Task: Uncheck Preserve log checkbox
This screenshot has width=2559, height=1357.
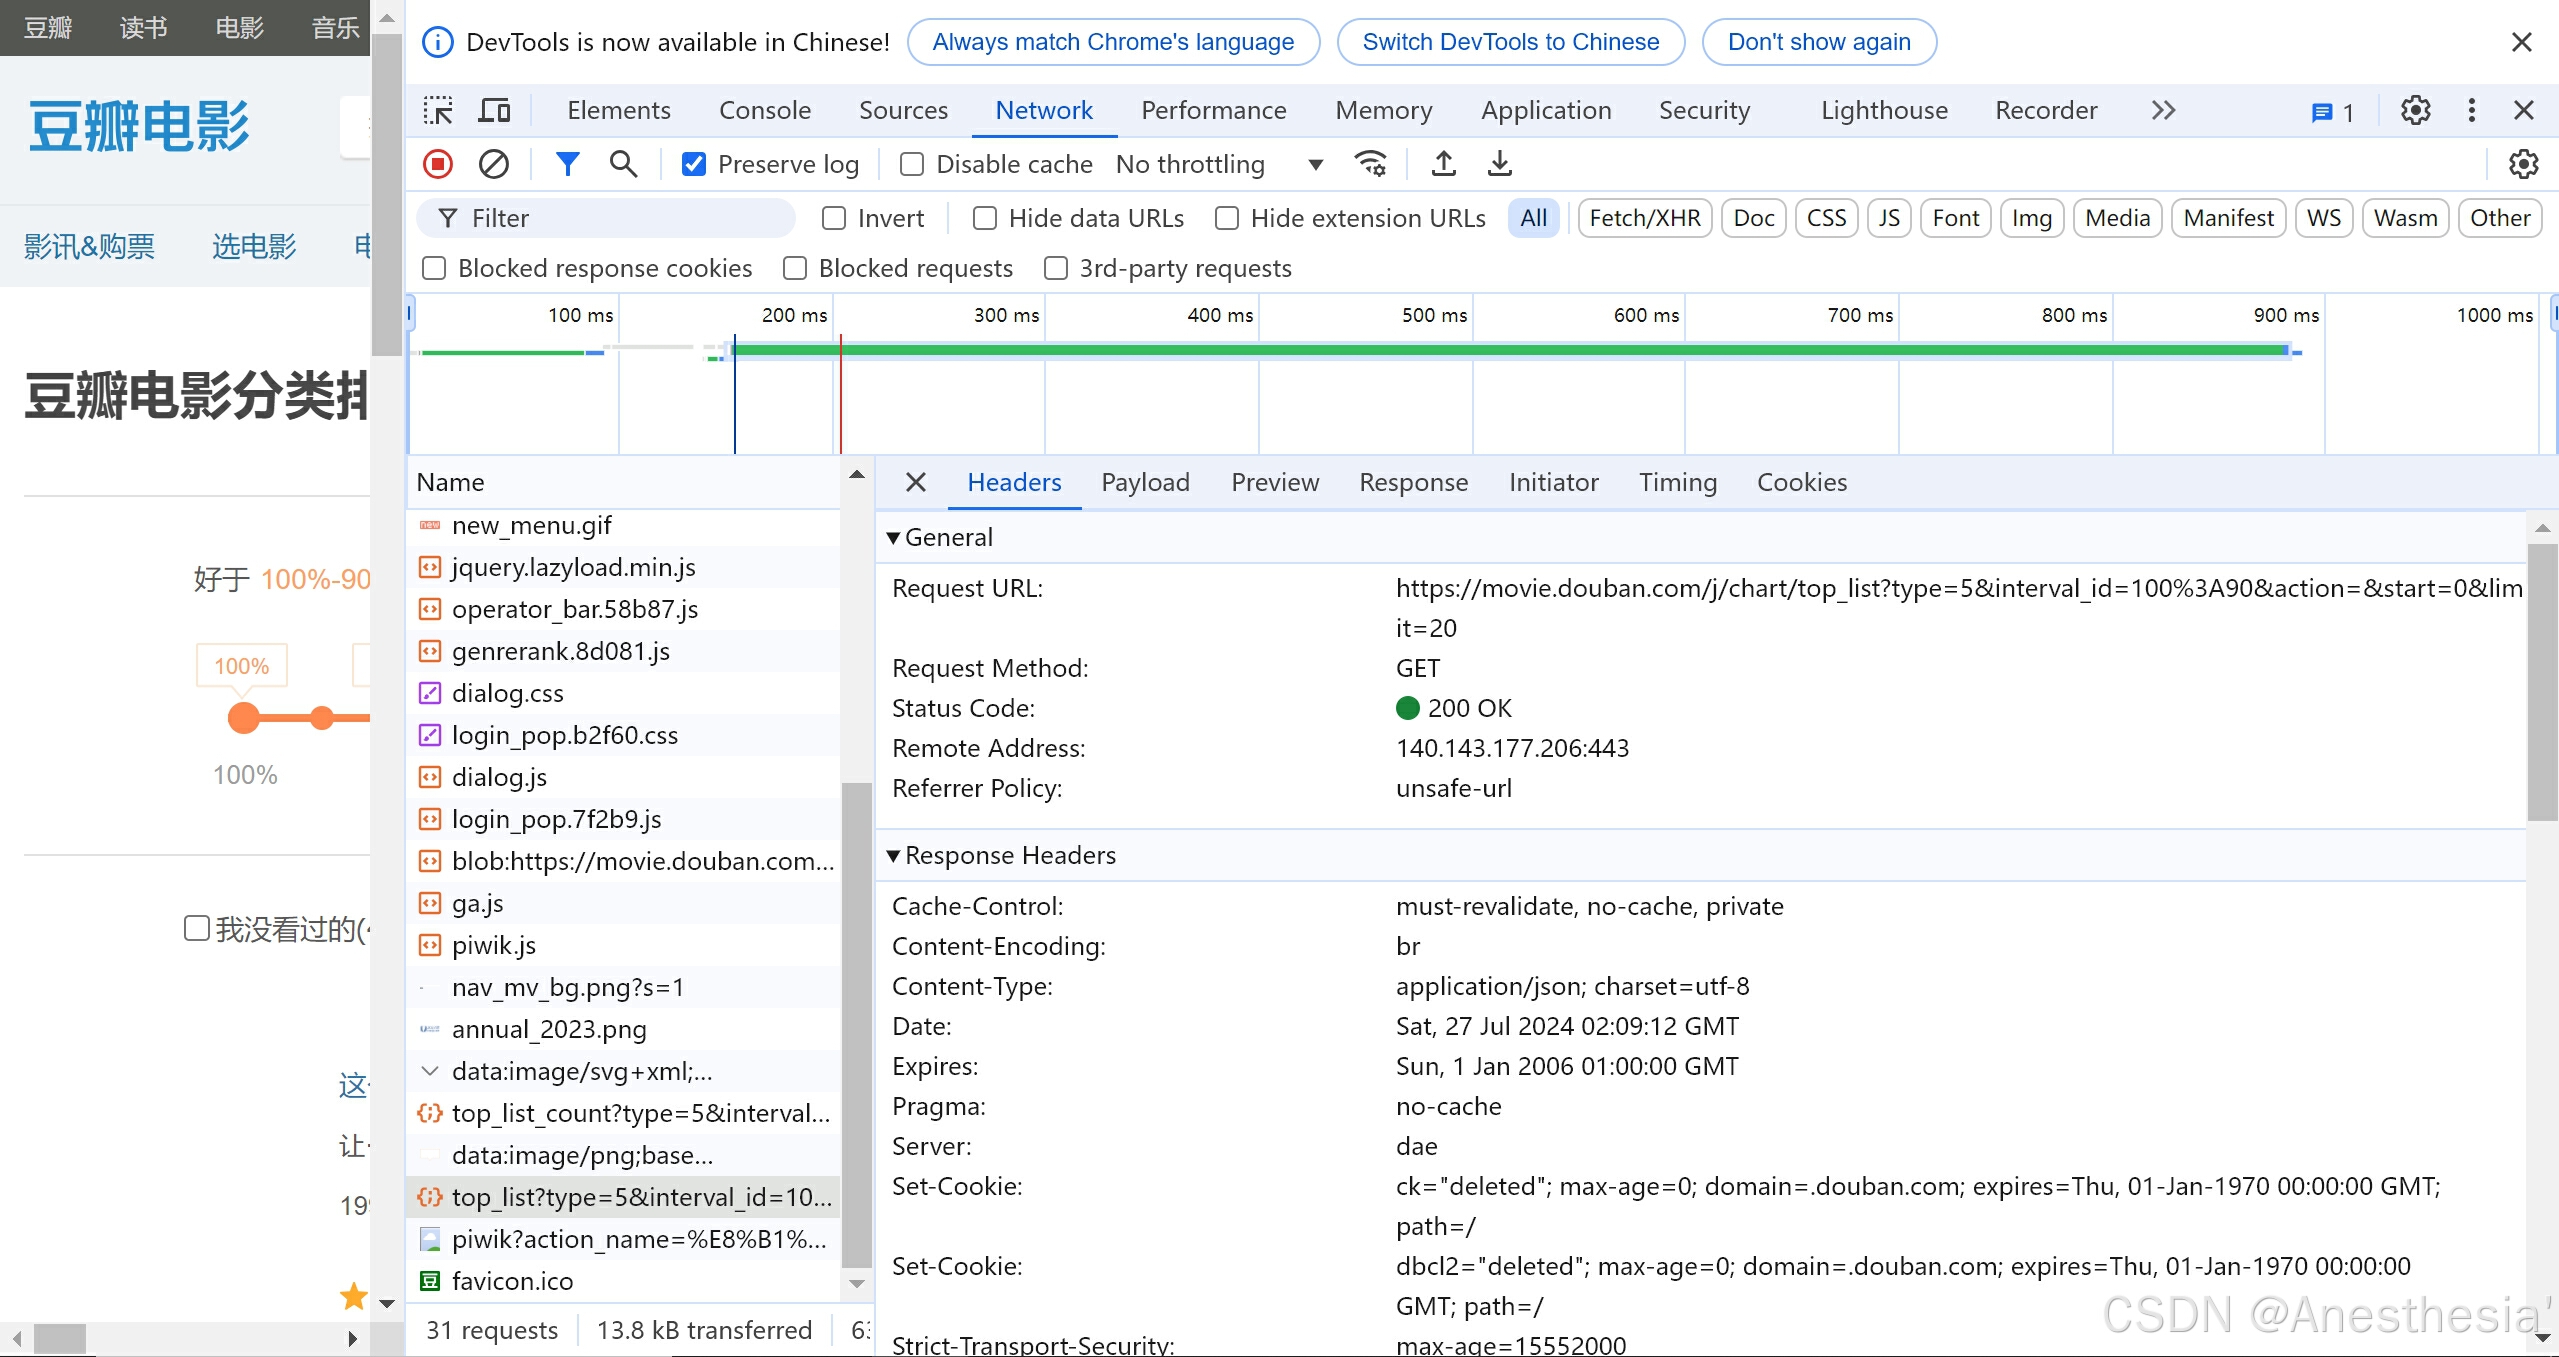Action: (694, 164)
